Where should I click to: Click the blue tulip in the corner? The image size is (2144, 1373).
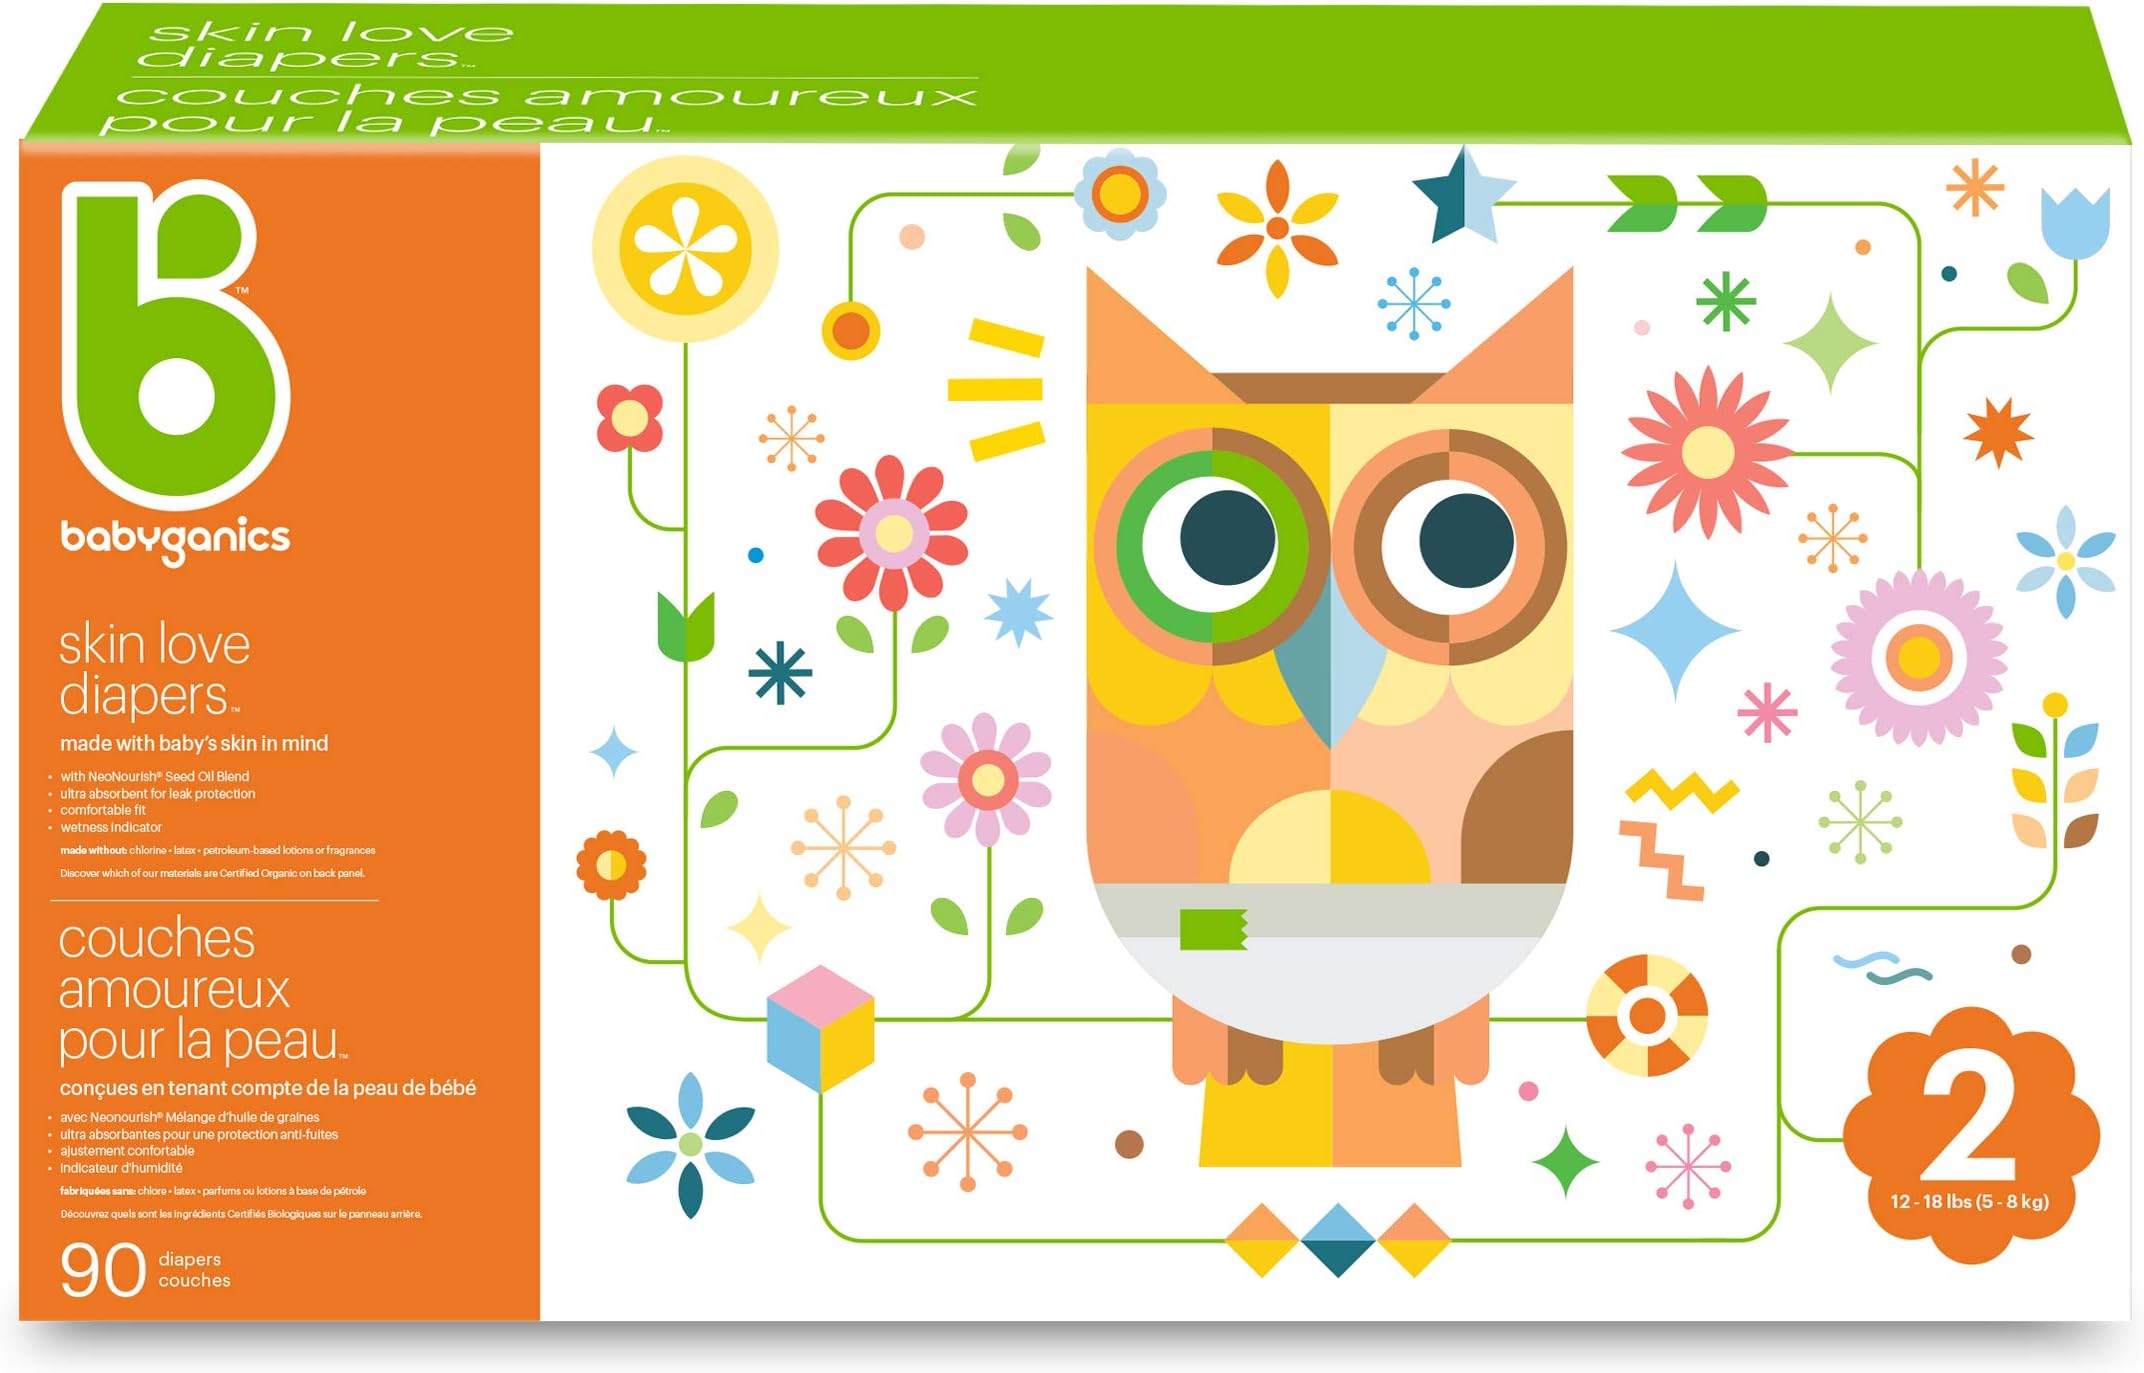(2075, 222)
